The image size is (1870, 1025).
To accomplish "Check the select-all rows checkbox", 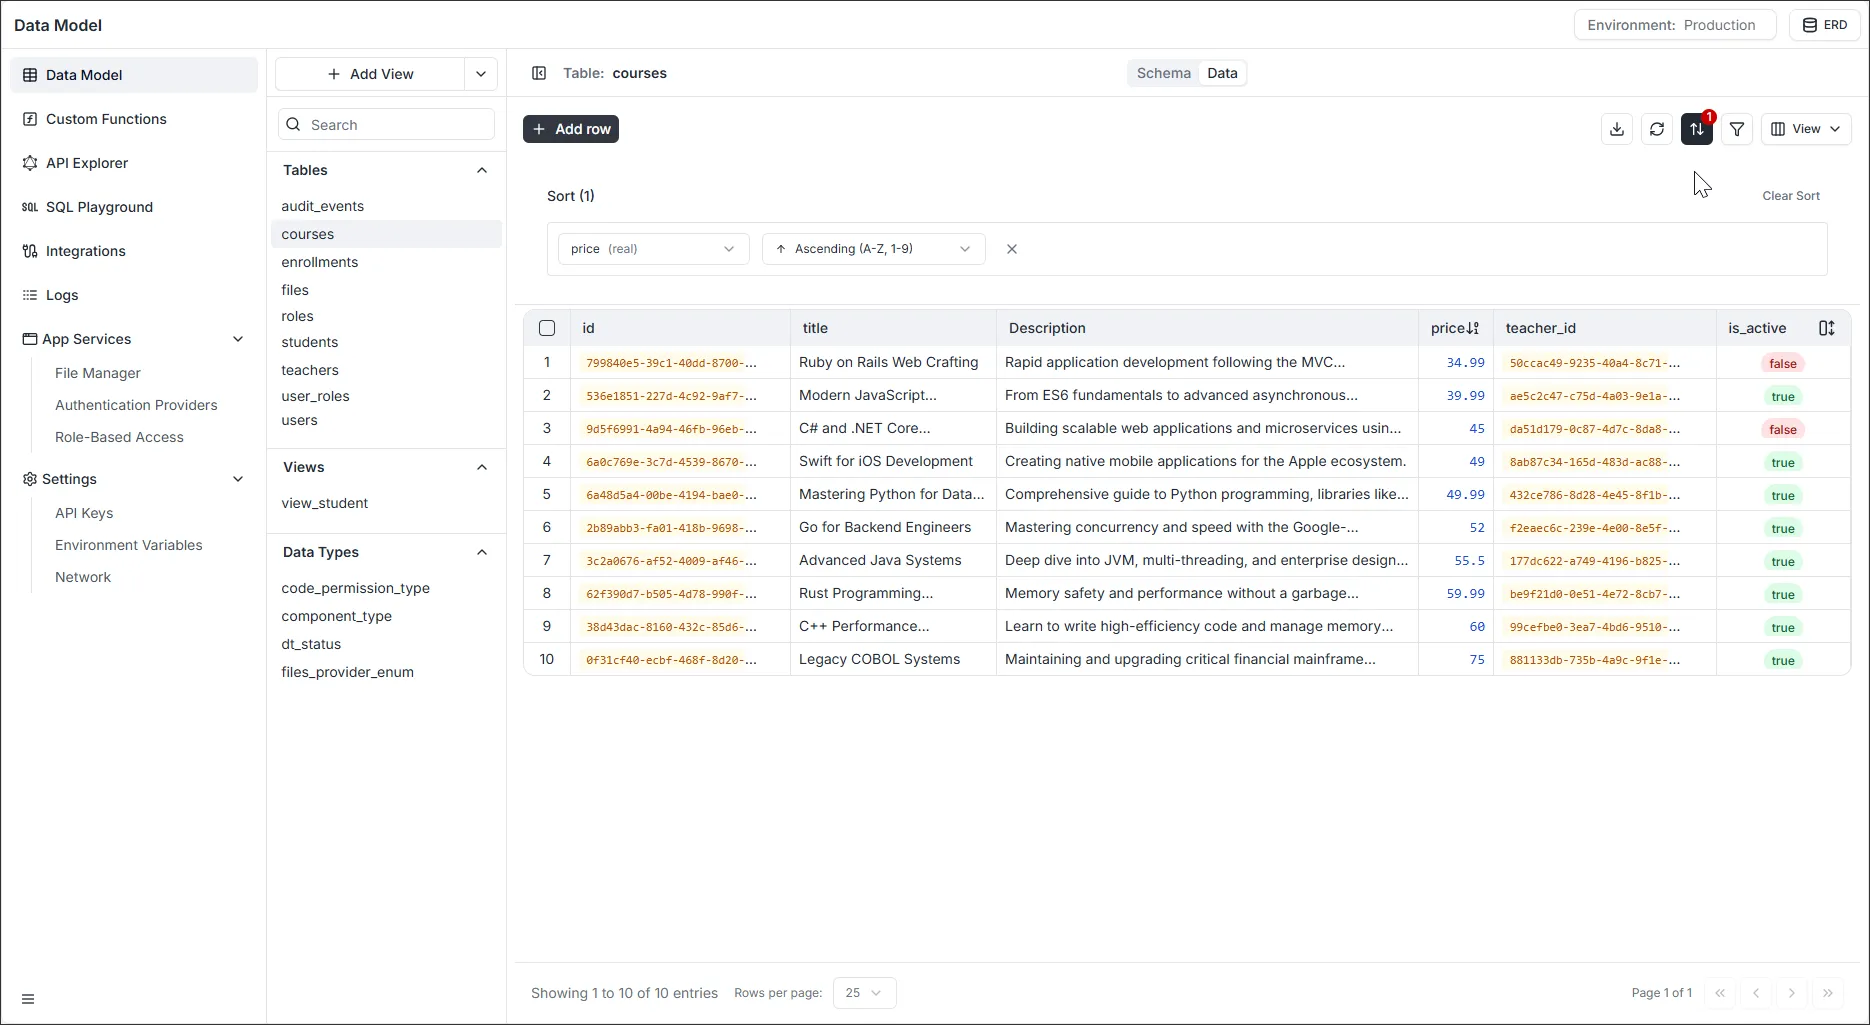I will point(547,328).
